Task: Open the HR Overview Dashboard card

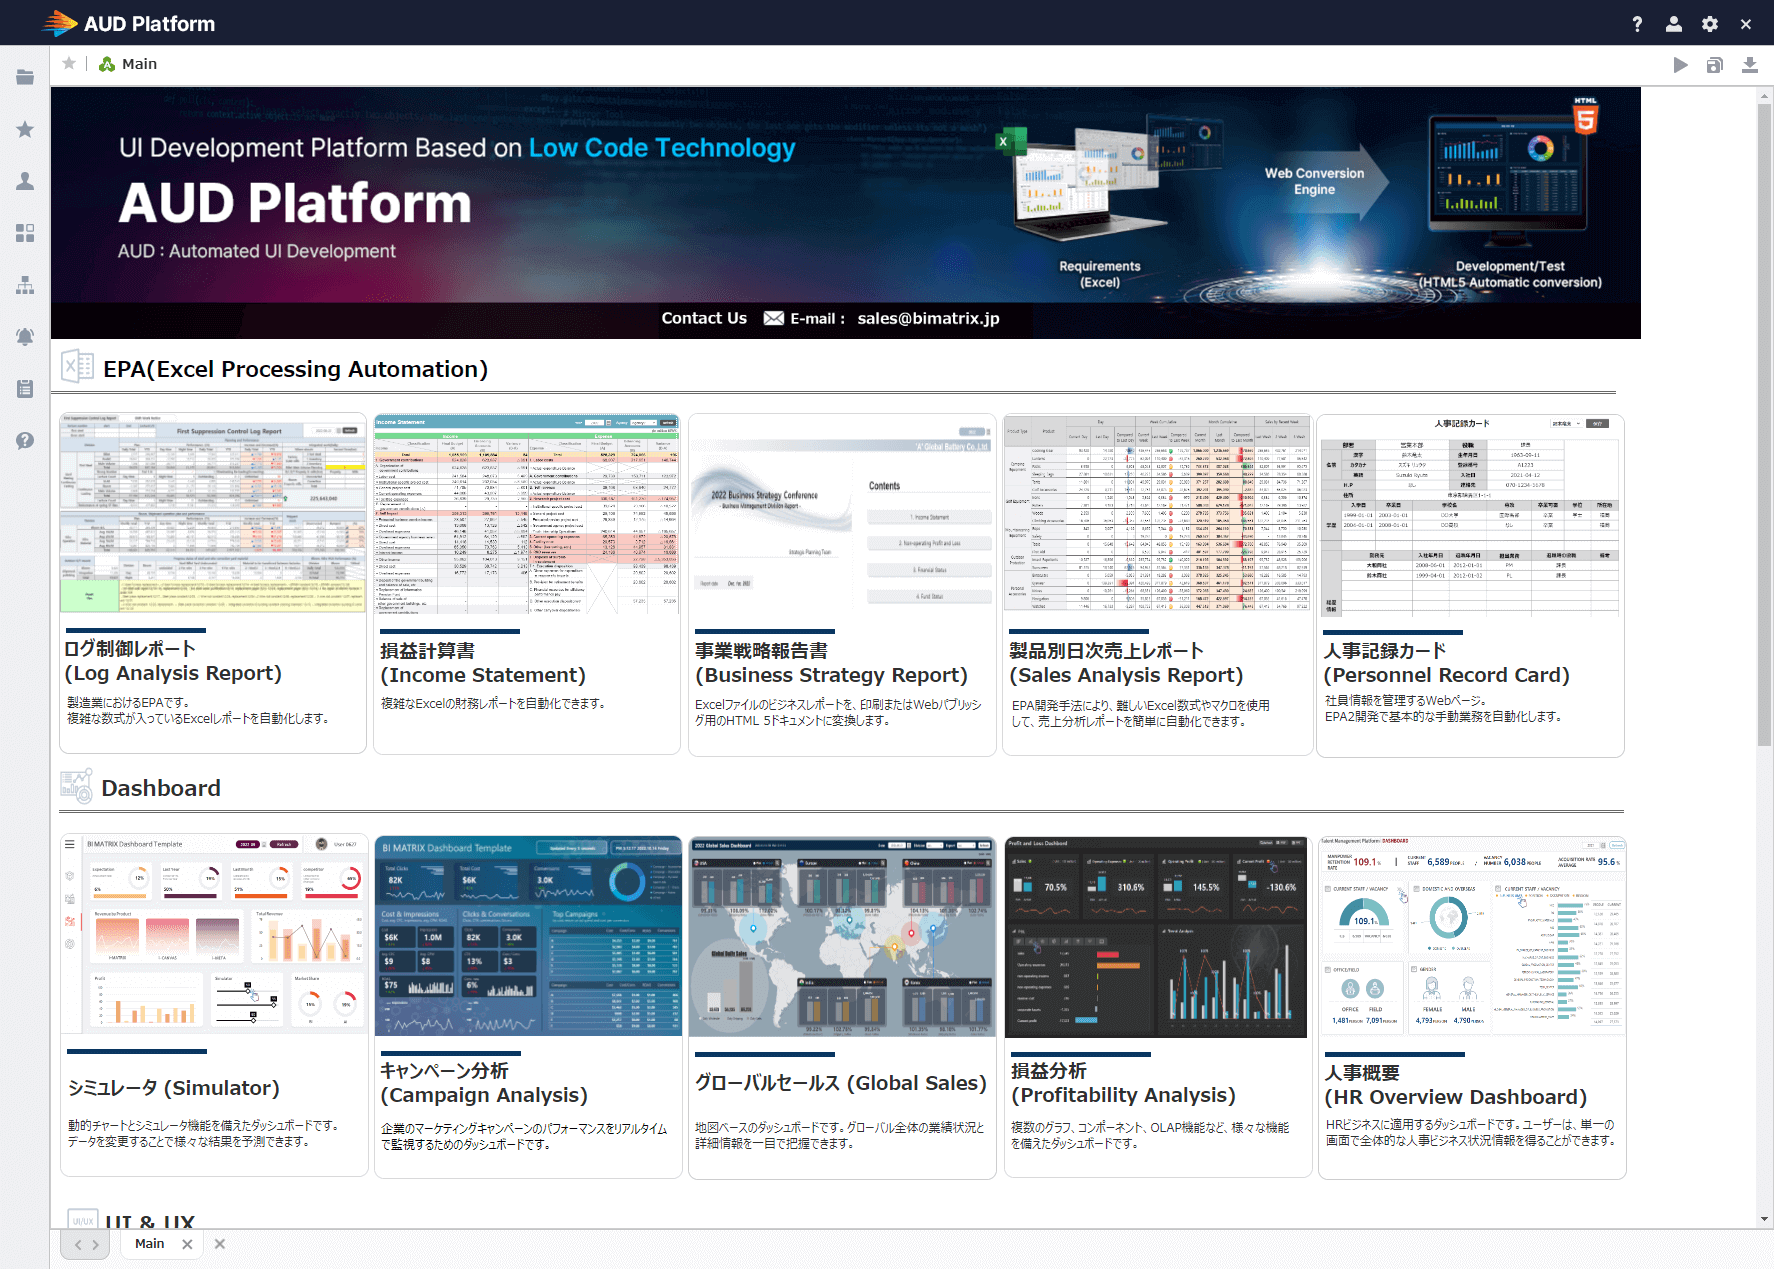Action: pyautogui.click(x=1472, y=1007)
